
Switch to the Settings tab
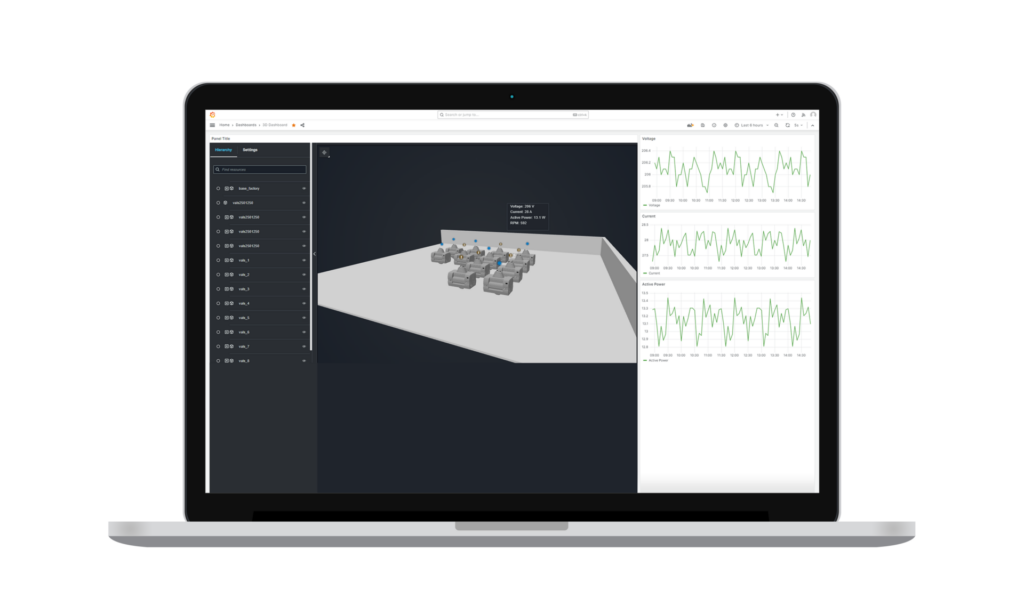click(x=250, y=149)
